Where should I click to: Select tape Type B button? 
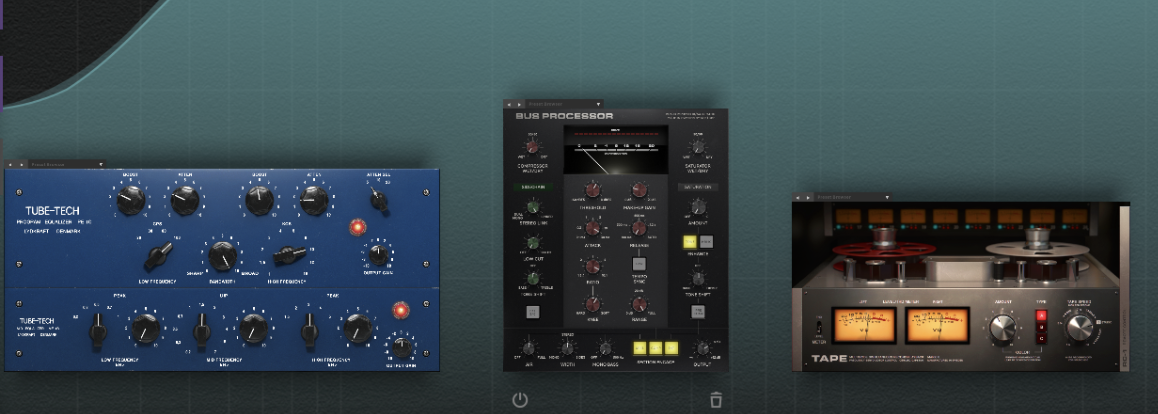(x=1042, y=327)
